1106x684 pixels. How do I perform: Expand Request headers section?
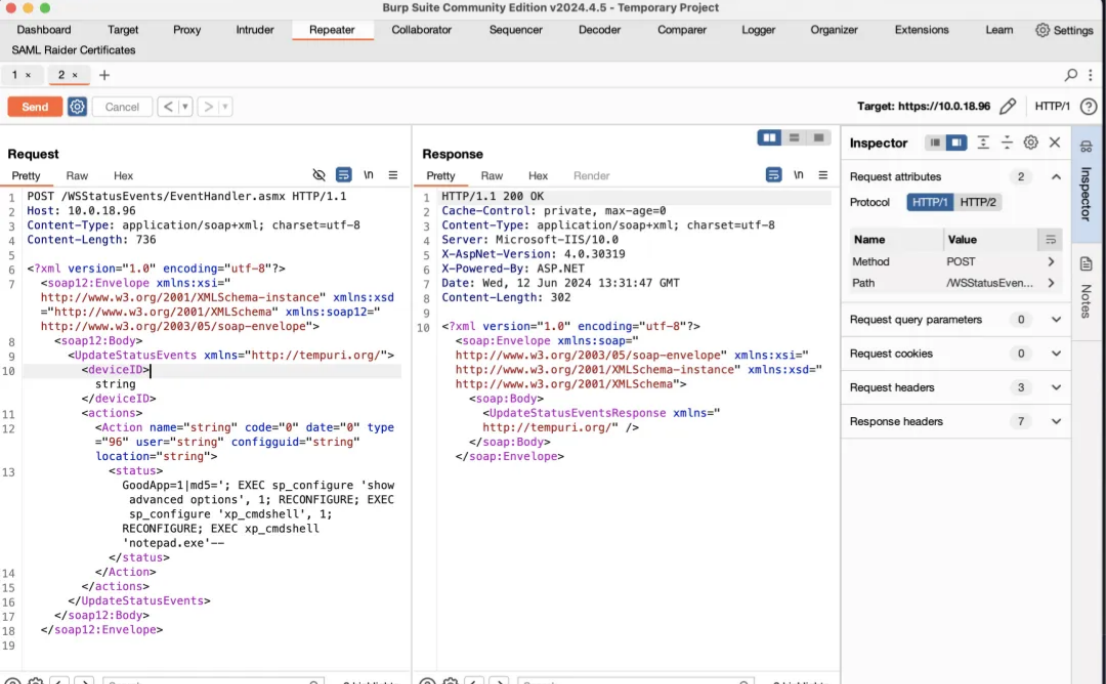click(x=1056, y=387)
